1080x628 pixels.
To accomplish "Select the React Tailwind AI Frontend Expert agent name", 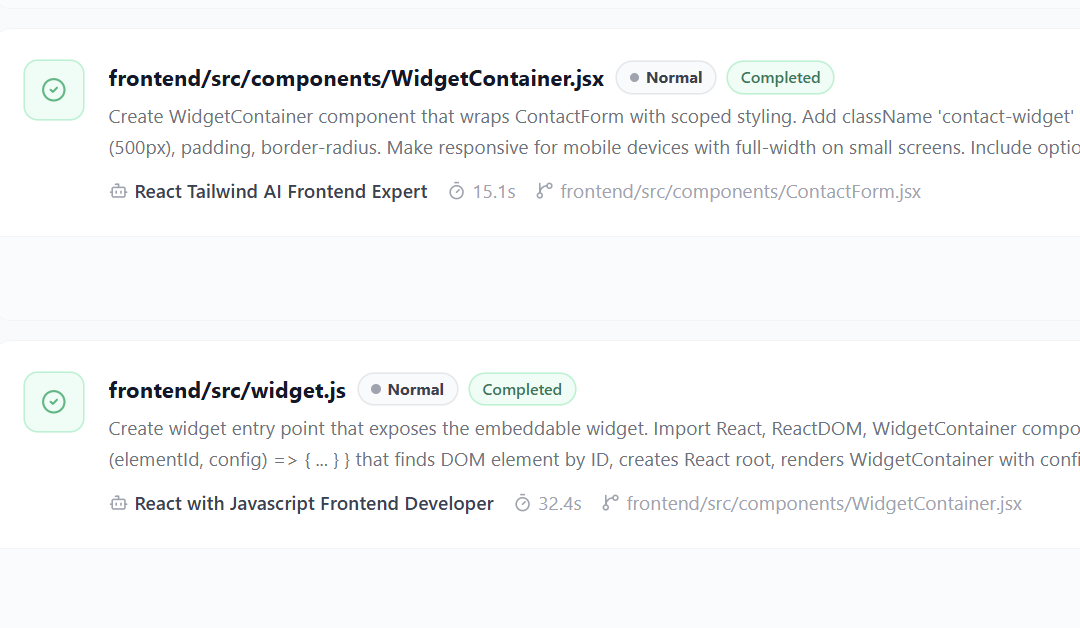I will 281,191.
